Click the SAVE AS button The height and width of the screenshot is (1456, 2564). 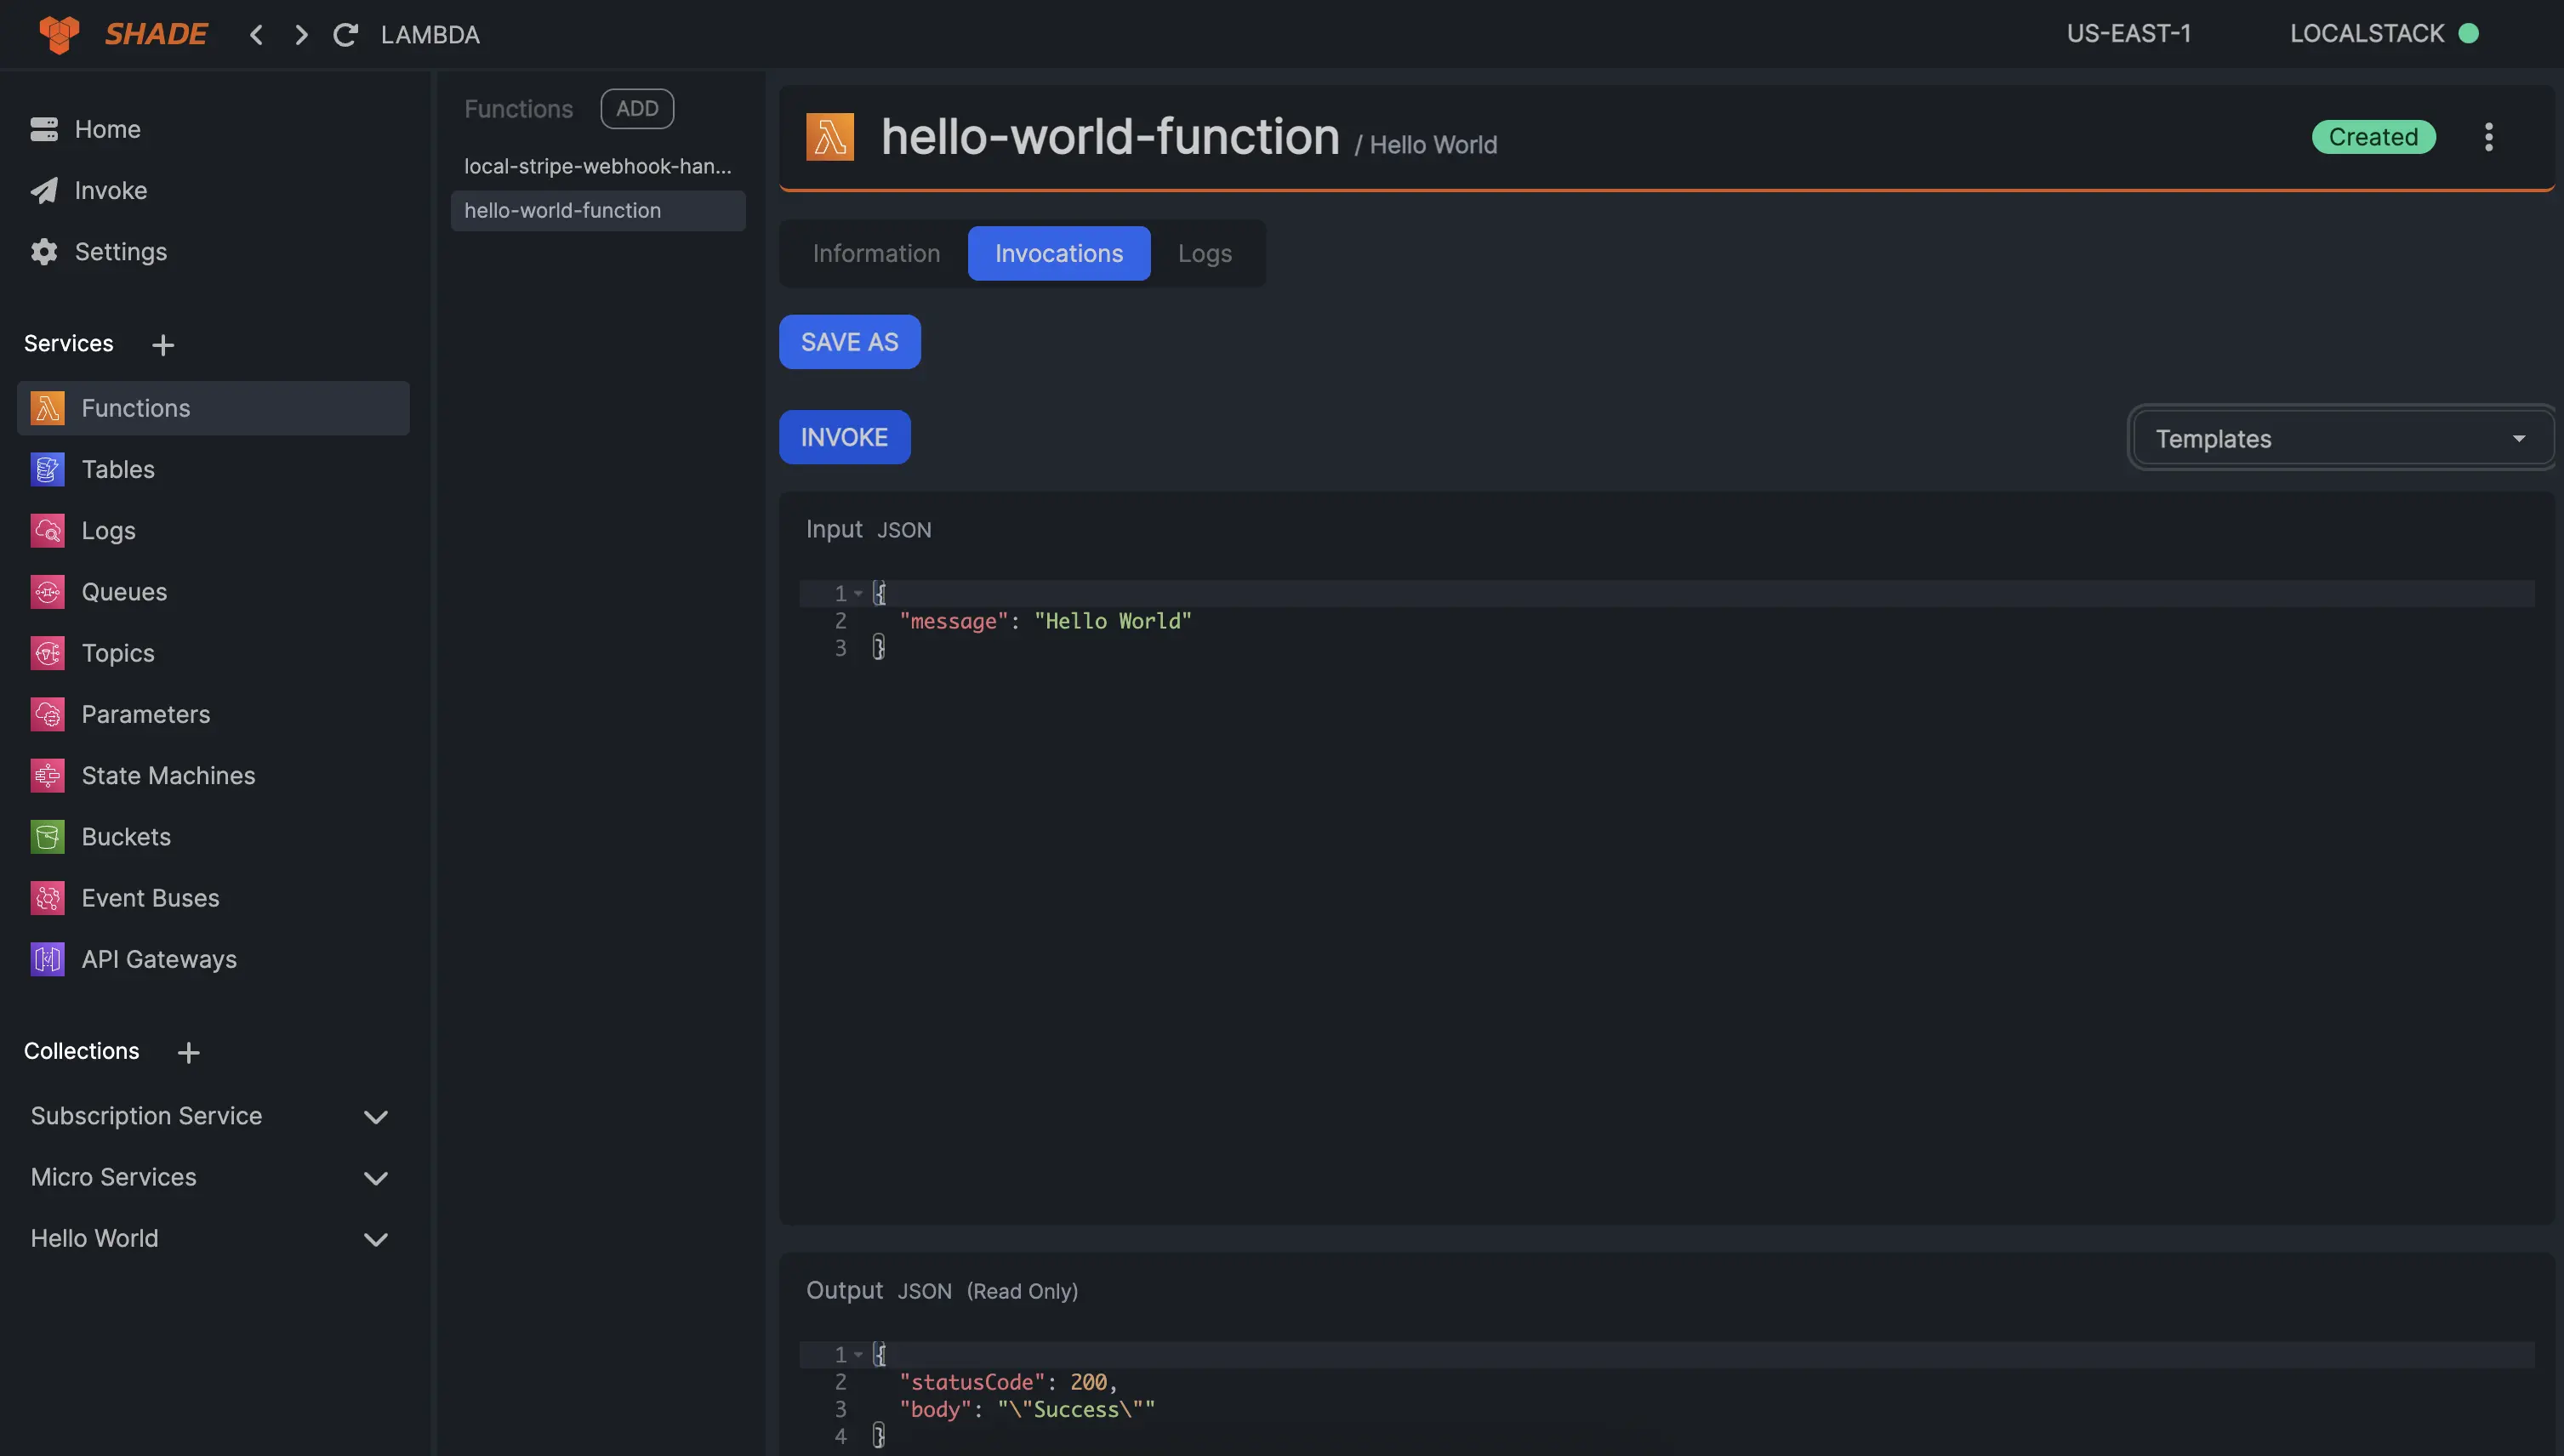[x=850, y=342]
